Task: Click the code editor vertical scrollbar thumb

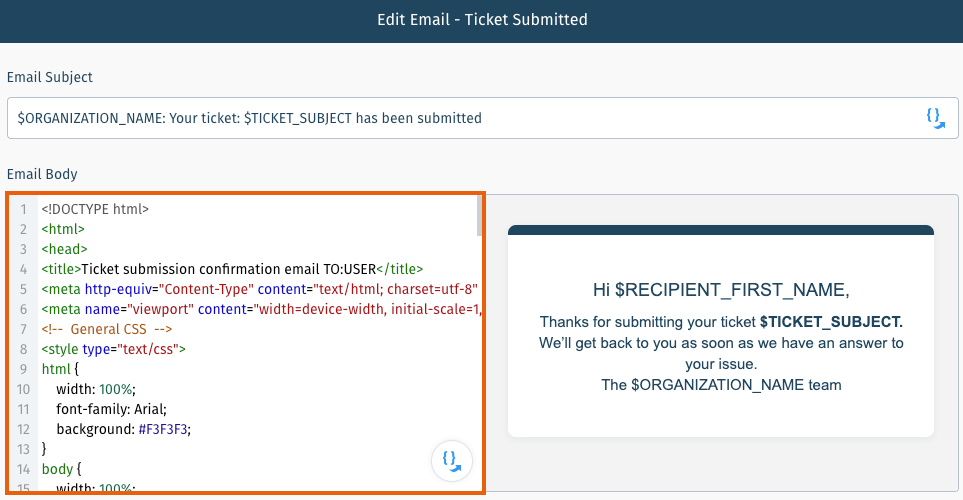Action: tap(479, 216)
